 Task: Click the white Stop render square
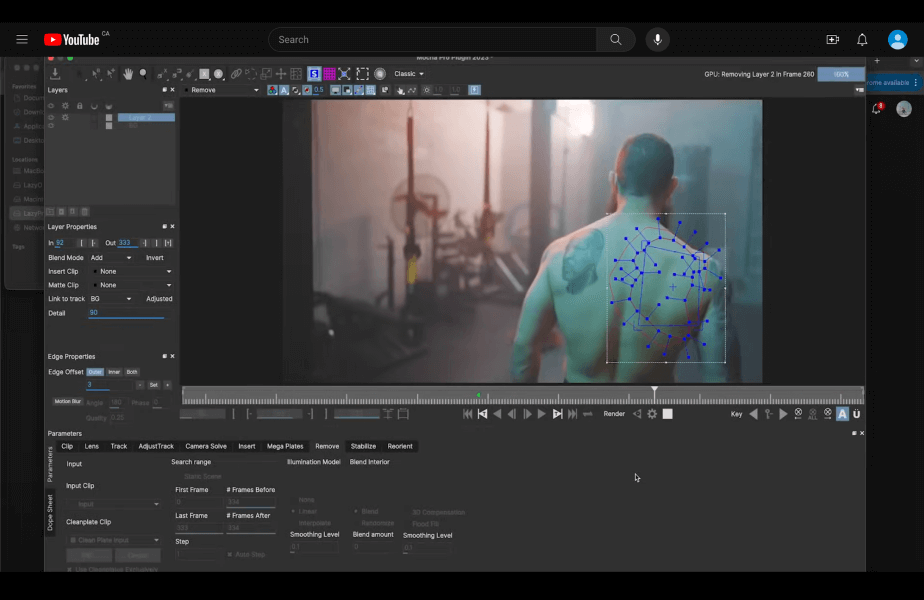[x=667, y=414]
